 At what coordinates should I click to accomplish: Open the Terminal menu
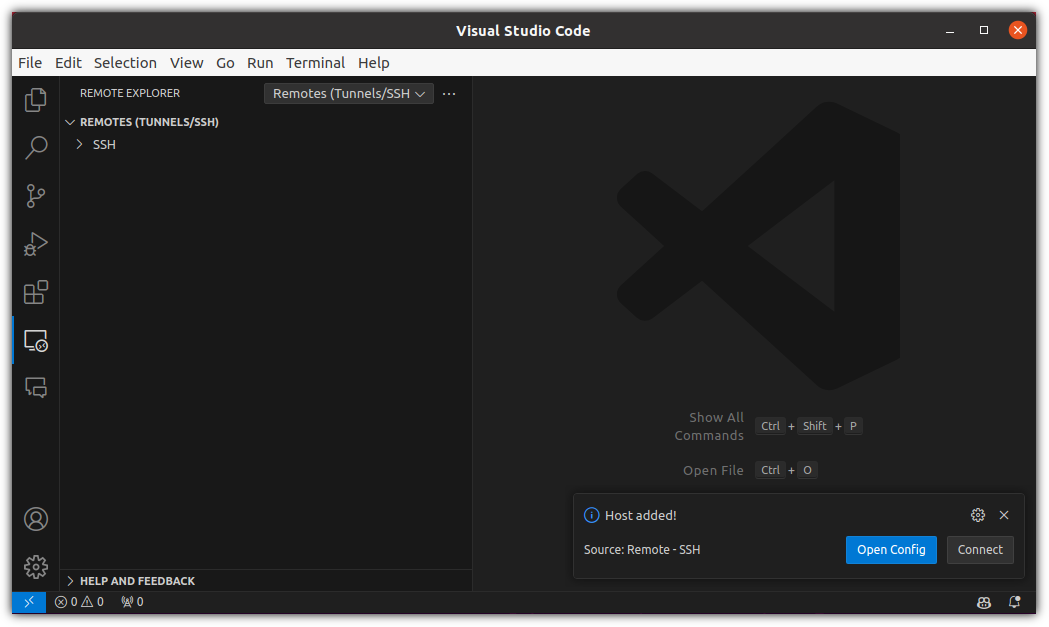(x=315, y=63)
